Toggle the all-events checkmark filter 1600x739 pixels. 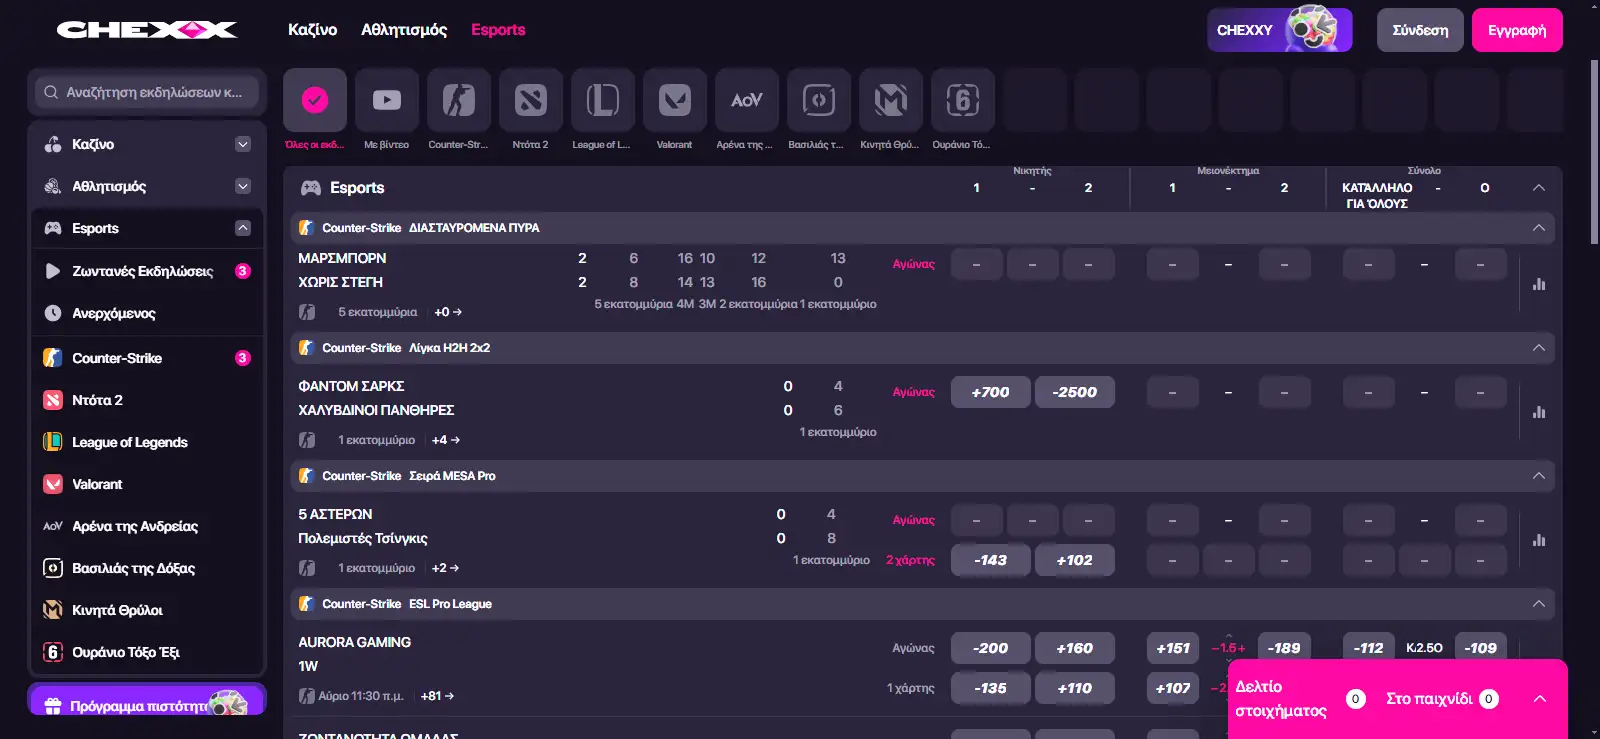(315, 100)
